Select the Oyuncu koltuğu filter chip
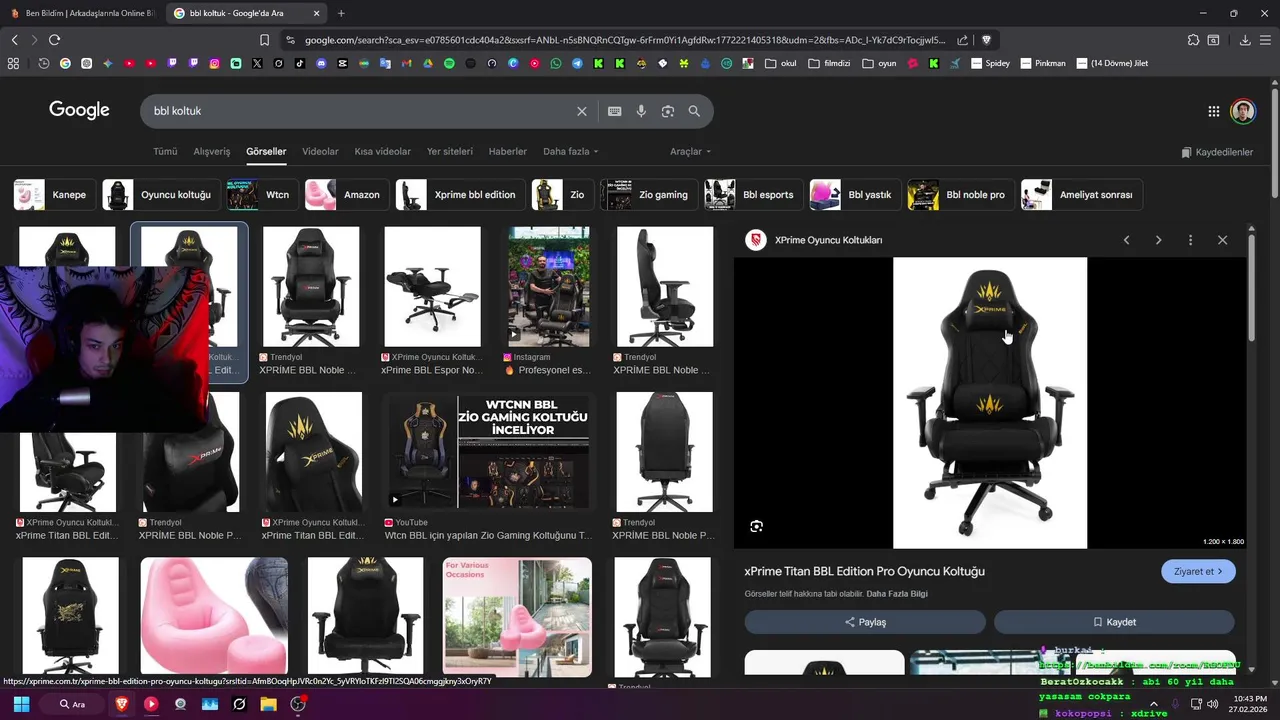The width and height of the screenshot is (1280, 720). click(160, 195)
